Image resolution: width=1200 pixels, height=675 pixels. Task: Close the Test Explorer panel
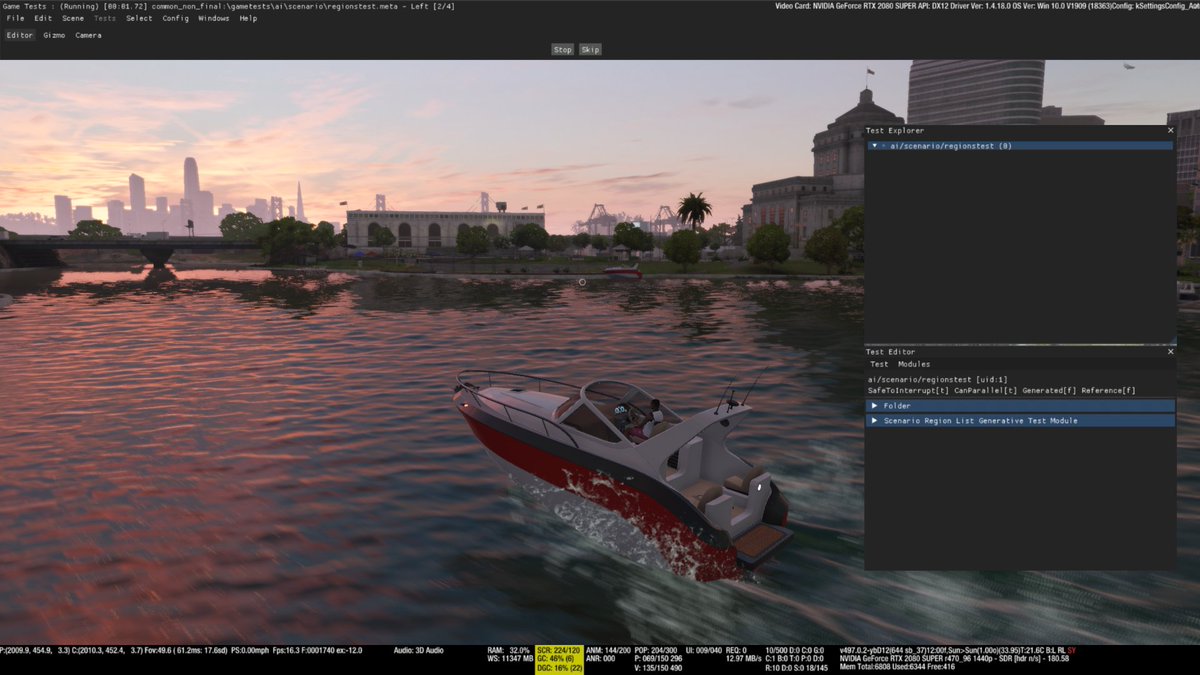(x=1170, y=131)
